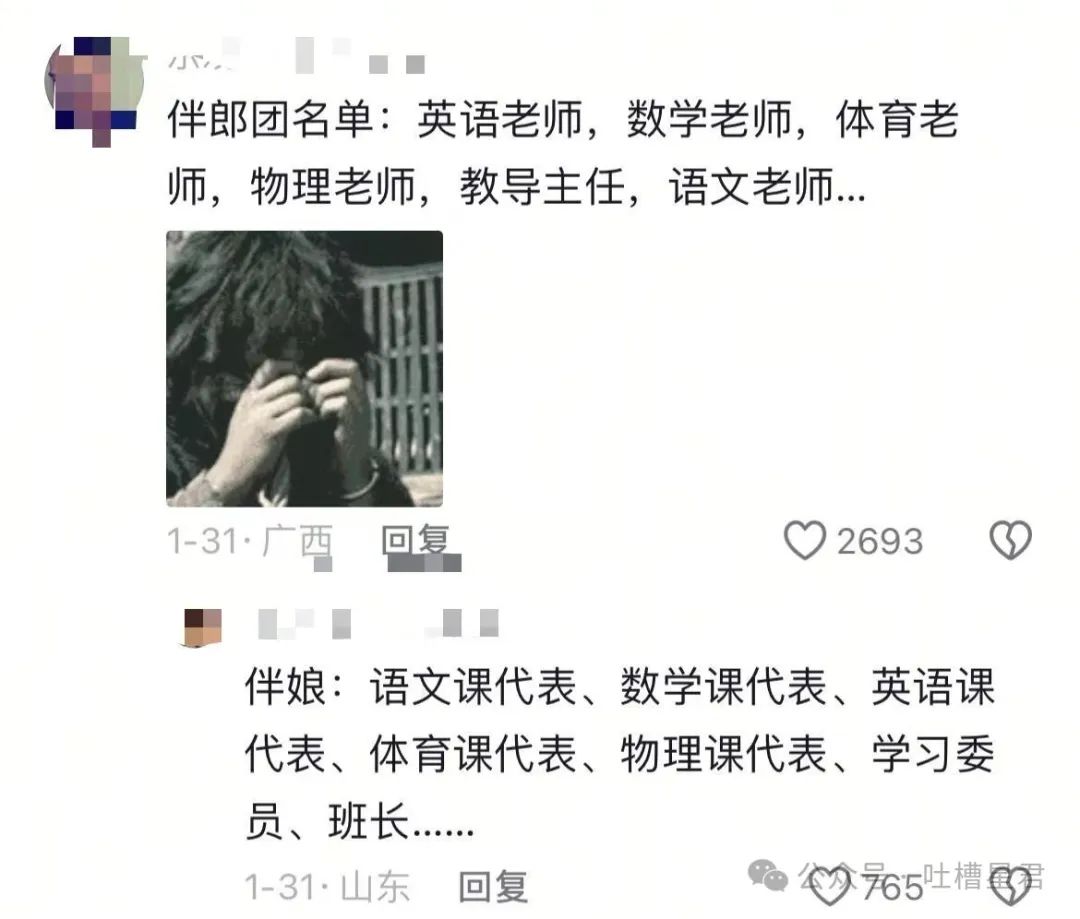
Task: Like the 伴郎团名单 comment with heart icon
Action: (804, 540)
